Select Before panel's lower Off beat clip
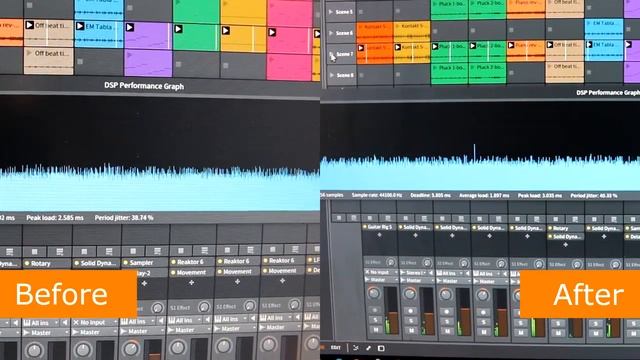Image resolution: width=640 pixels, height=360 pixels. click(x=49, y=61)
